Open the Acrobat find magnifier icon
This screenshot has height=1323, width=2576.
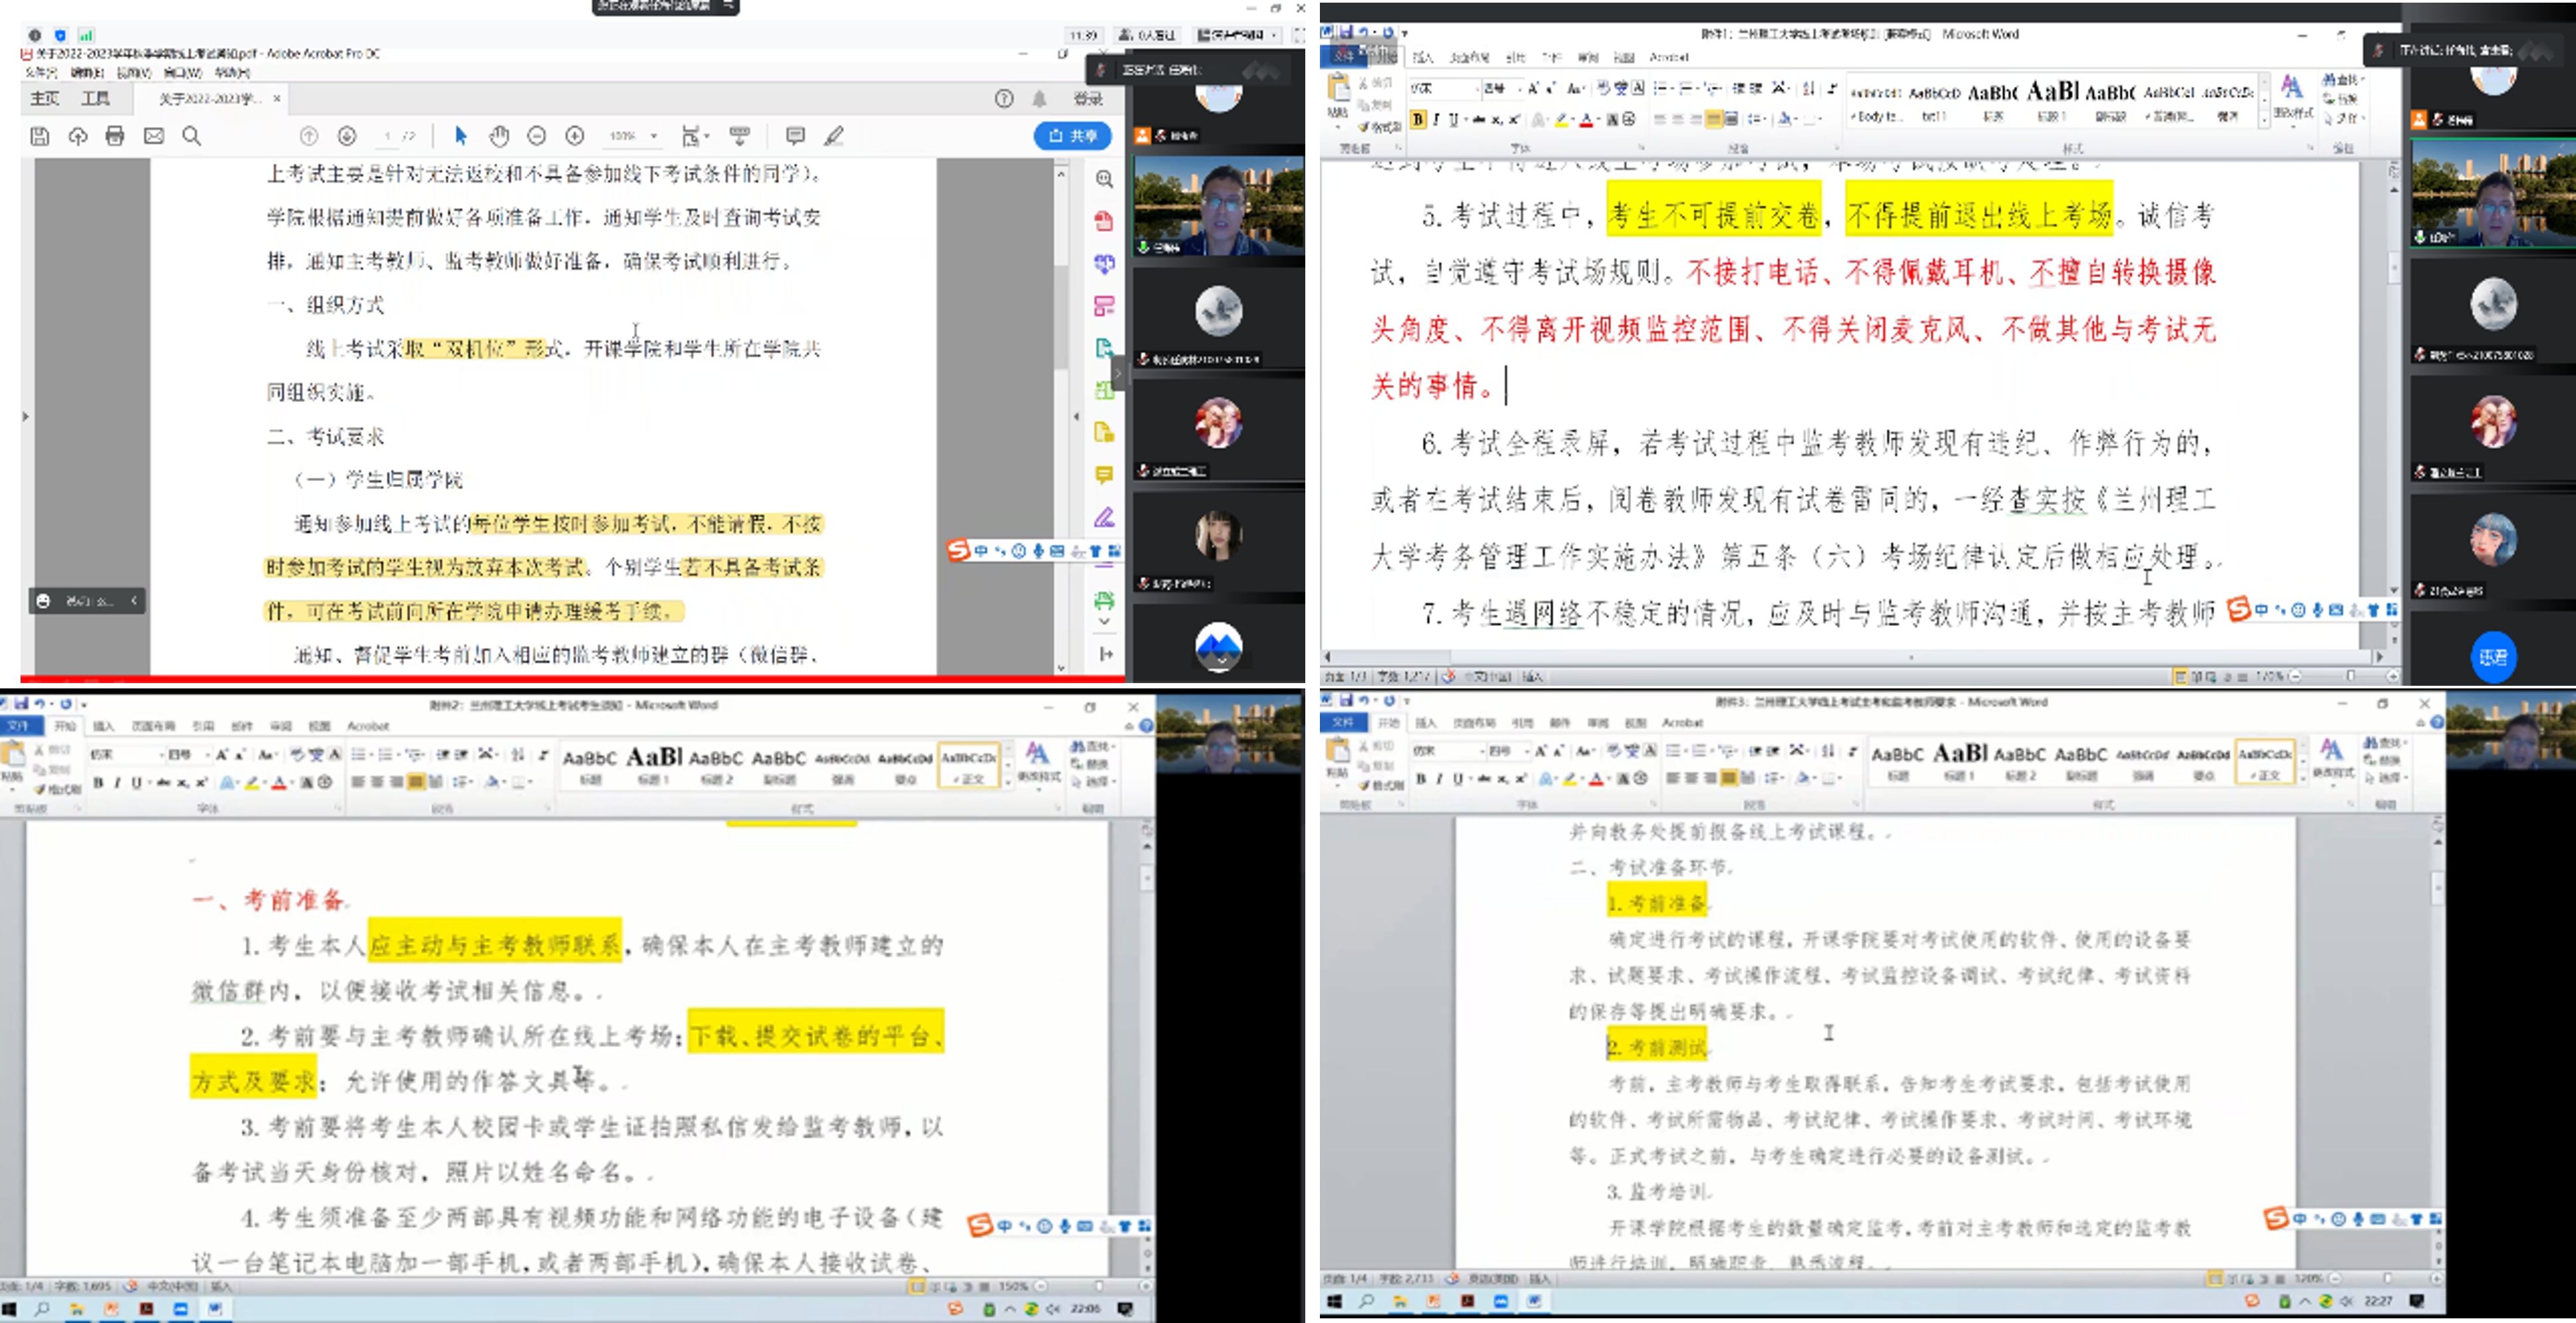point(192,136)
